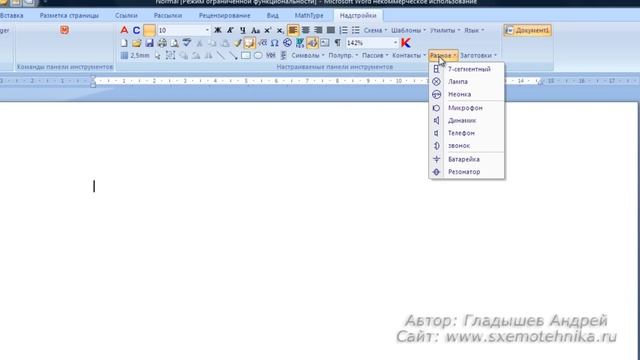This screenshot has width=640, height=360.
Task: Choose Батарейка from the menu
Action: [467, 159]
